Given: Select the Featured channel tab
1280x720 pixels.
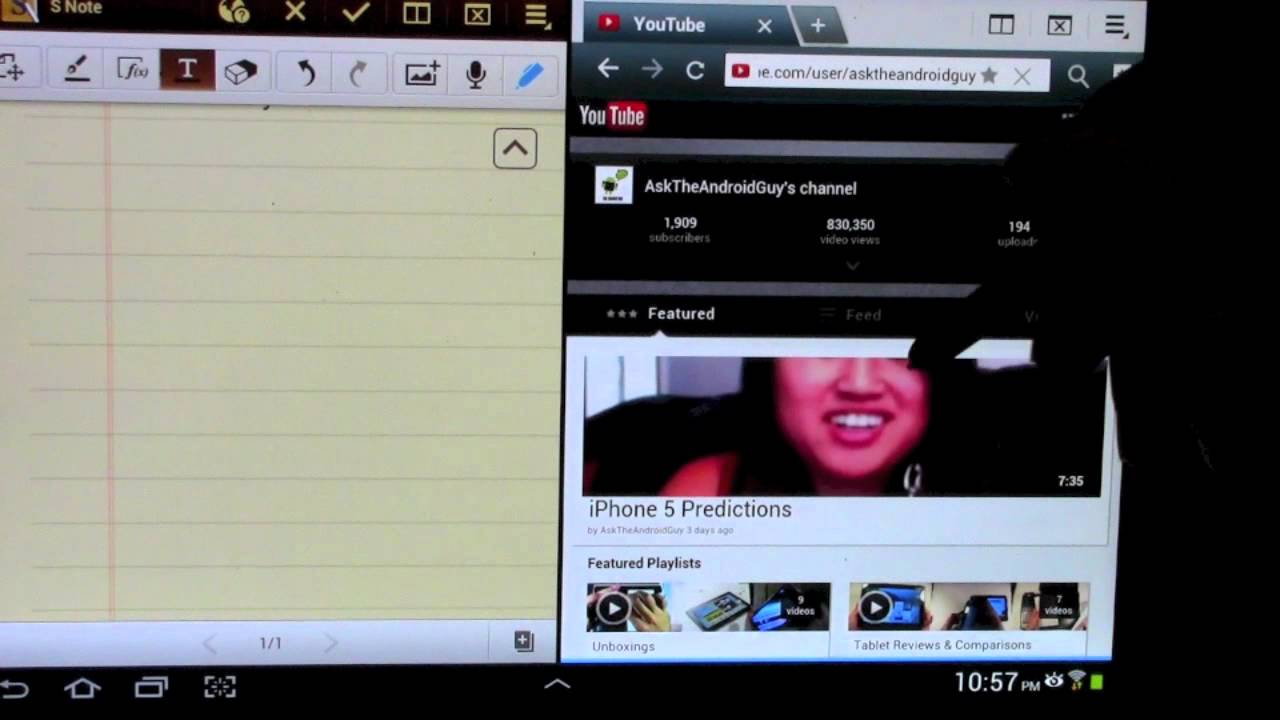Looking at the screenshot, I should click(x=661, y=314).
